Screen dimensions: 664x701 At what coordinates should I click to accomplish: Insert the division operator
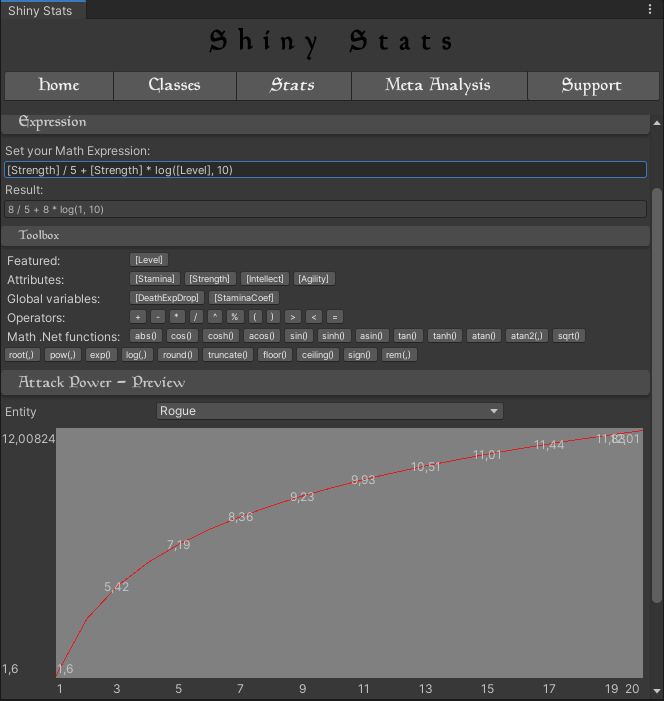[196, 317]
